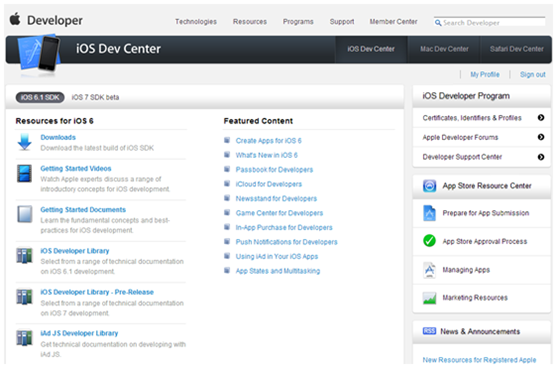Click the Marketing Resources chart icon

point(429,298)
